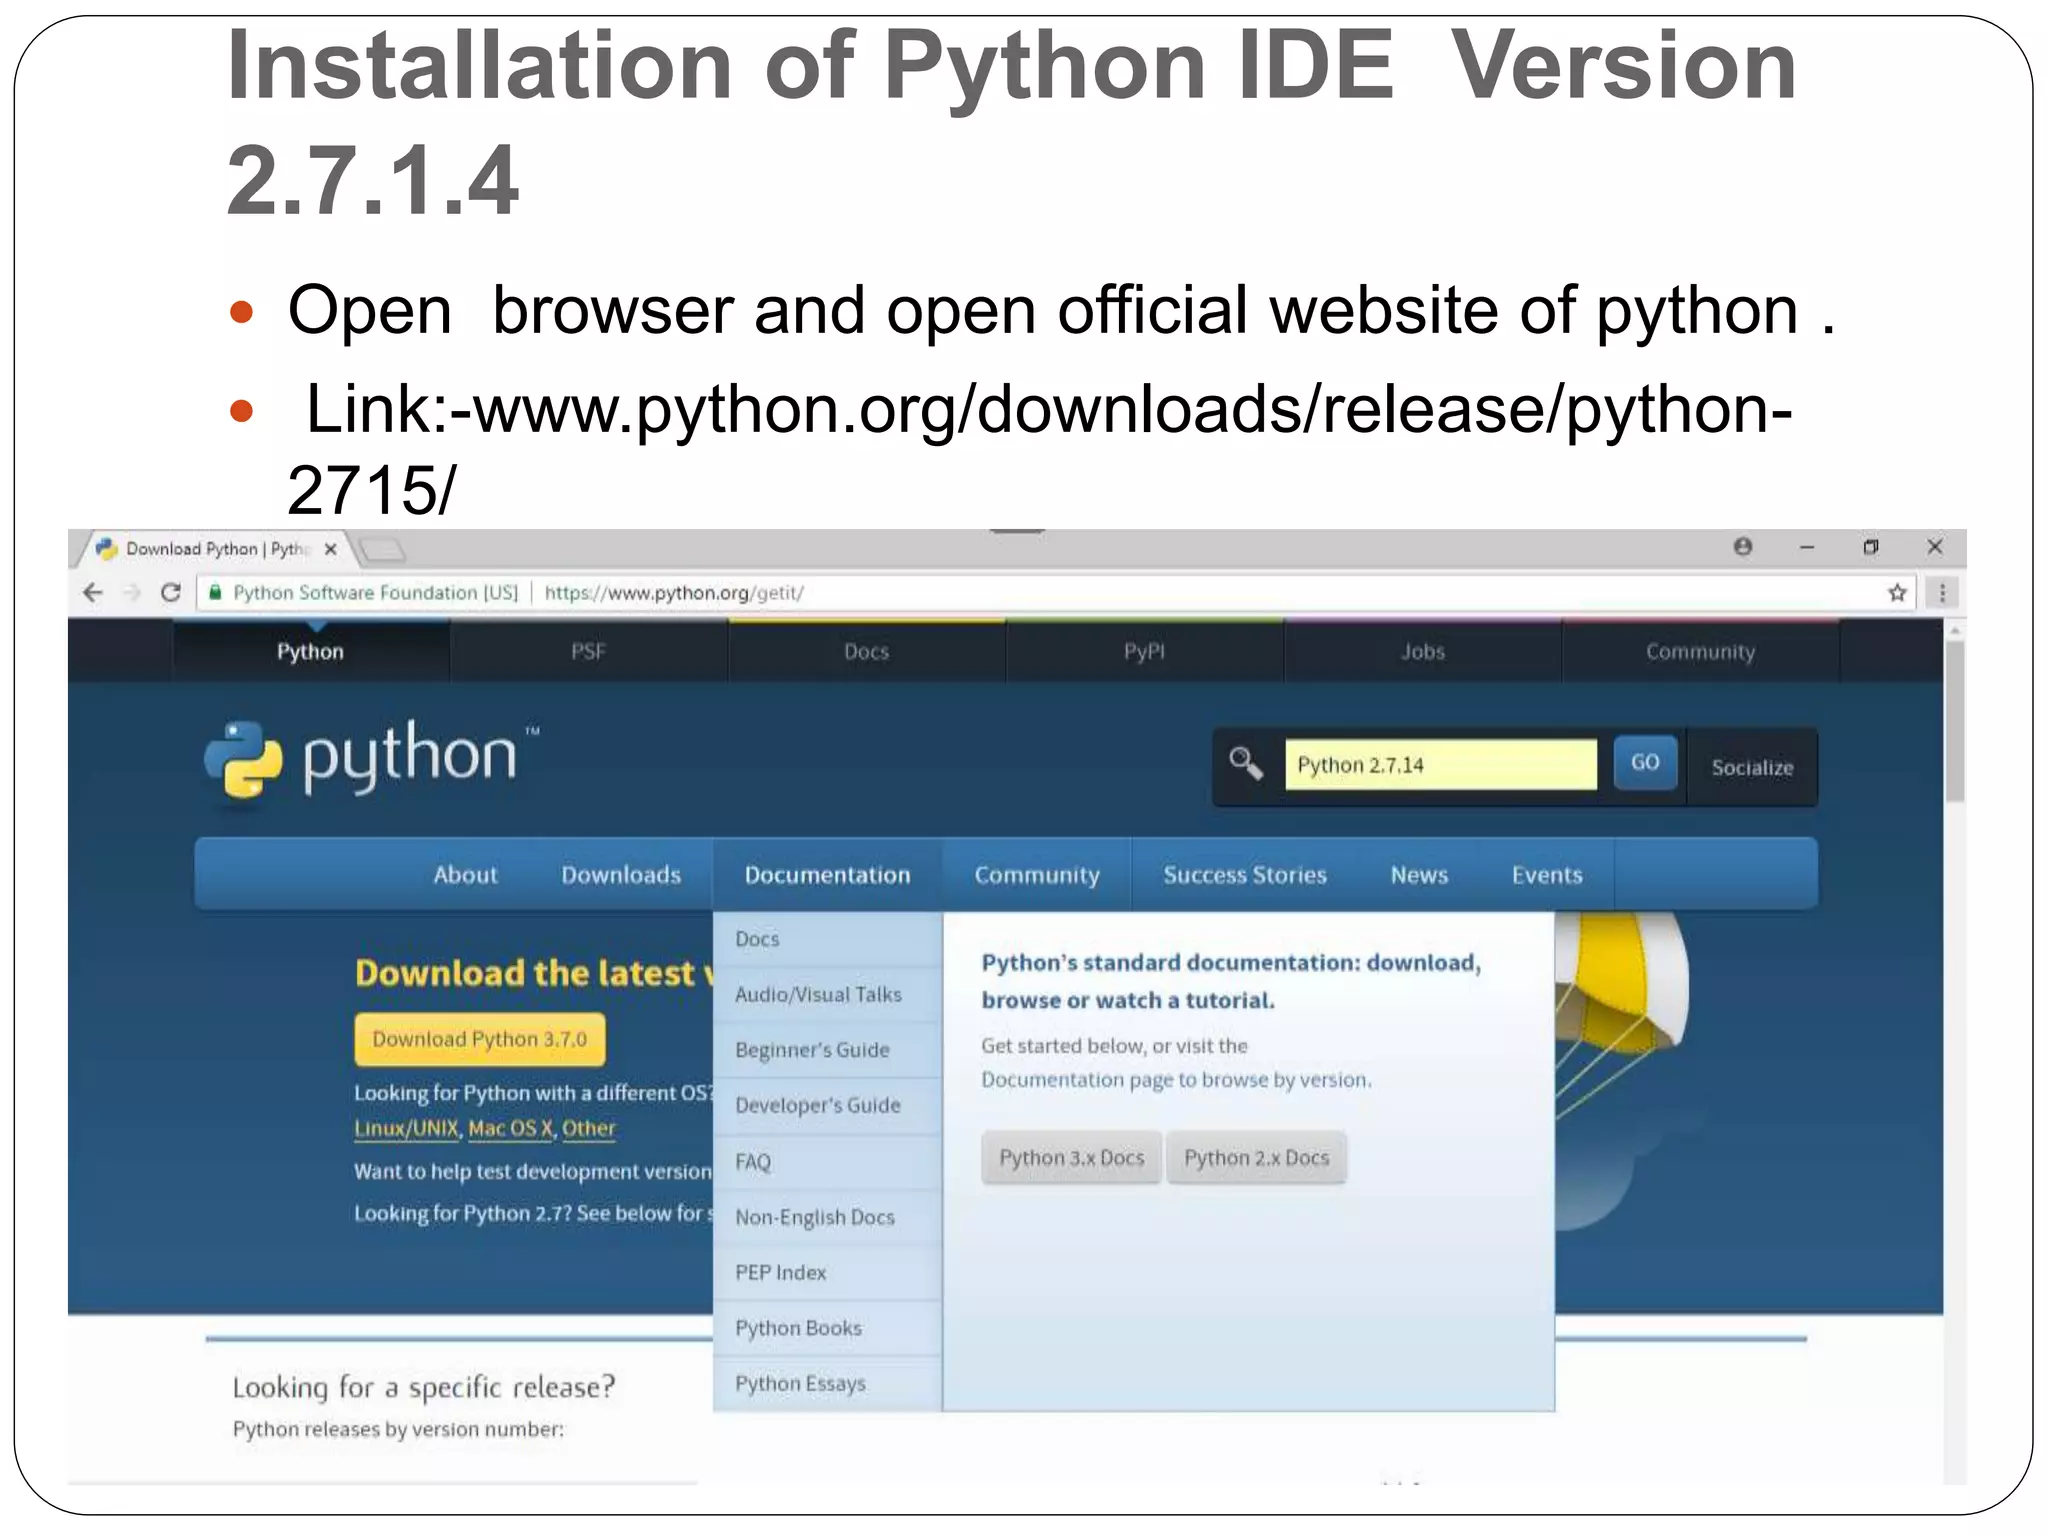The image size is (2048, 1536).
Task: Select Beginner's Guide menu entry
Action: (x=828, y=1050)
